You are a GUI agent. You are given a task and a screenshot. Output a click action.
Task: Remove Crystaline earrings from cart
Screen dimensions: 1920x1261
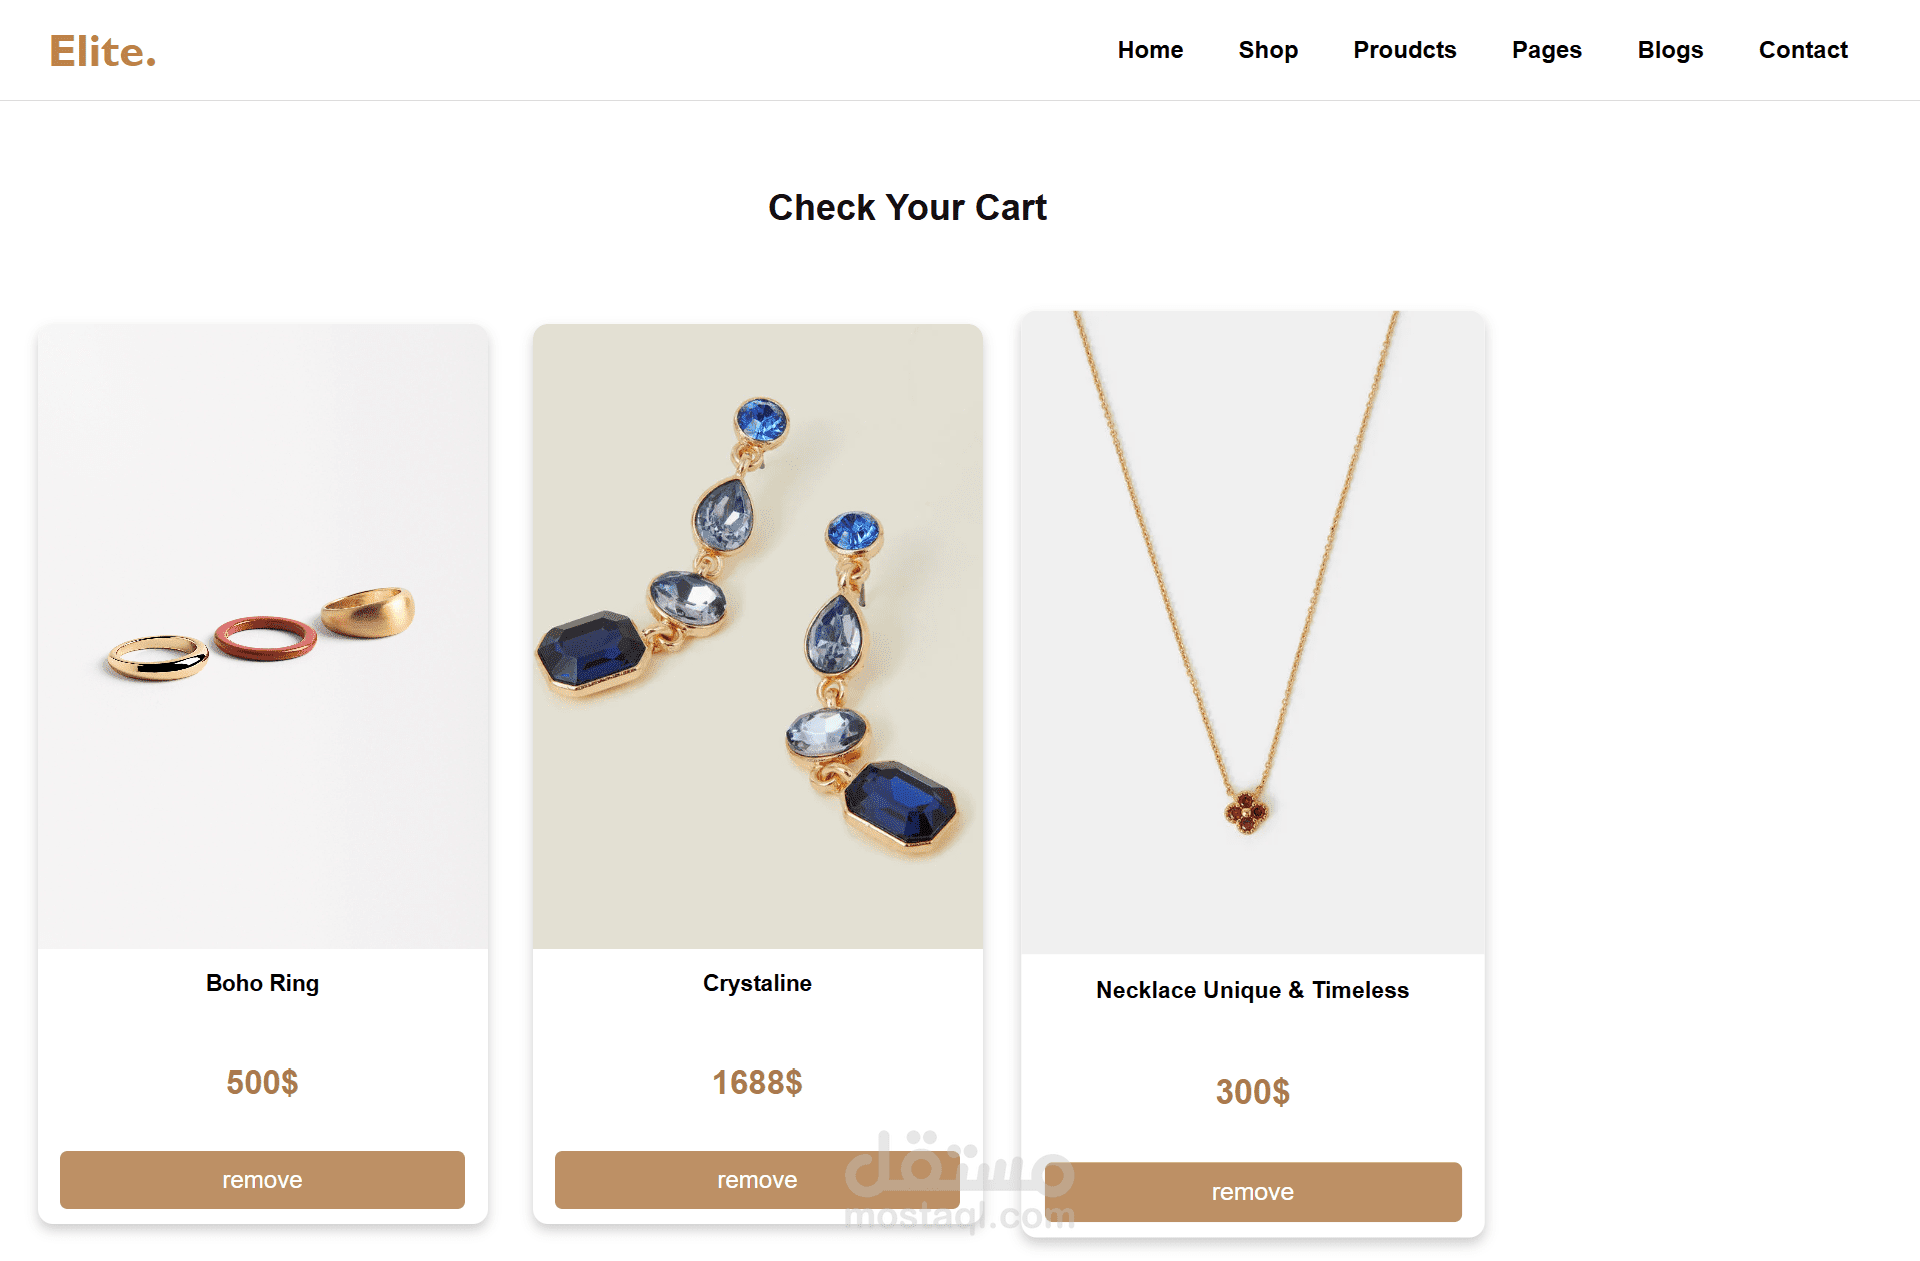coord(757,1180)
